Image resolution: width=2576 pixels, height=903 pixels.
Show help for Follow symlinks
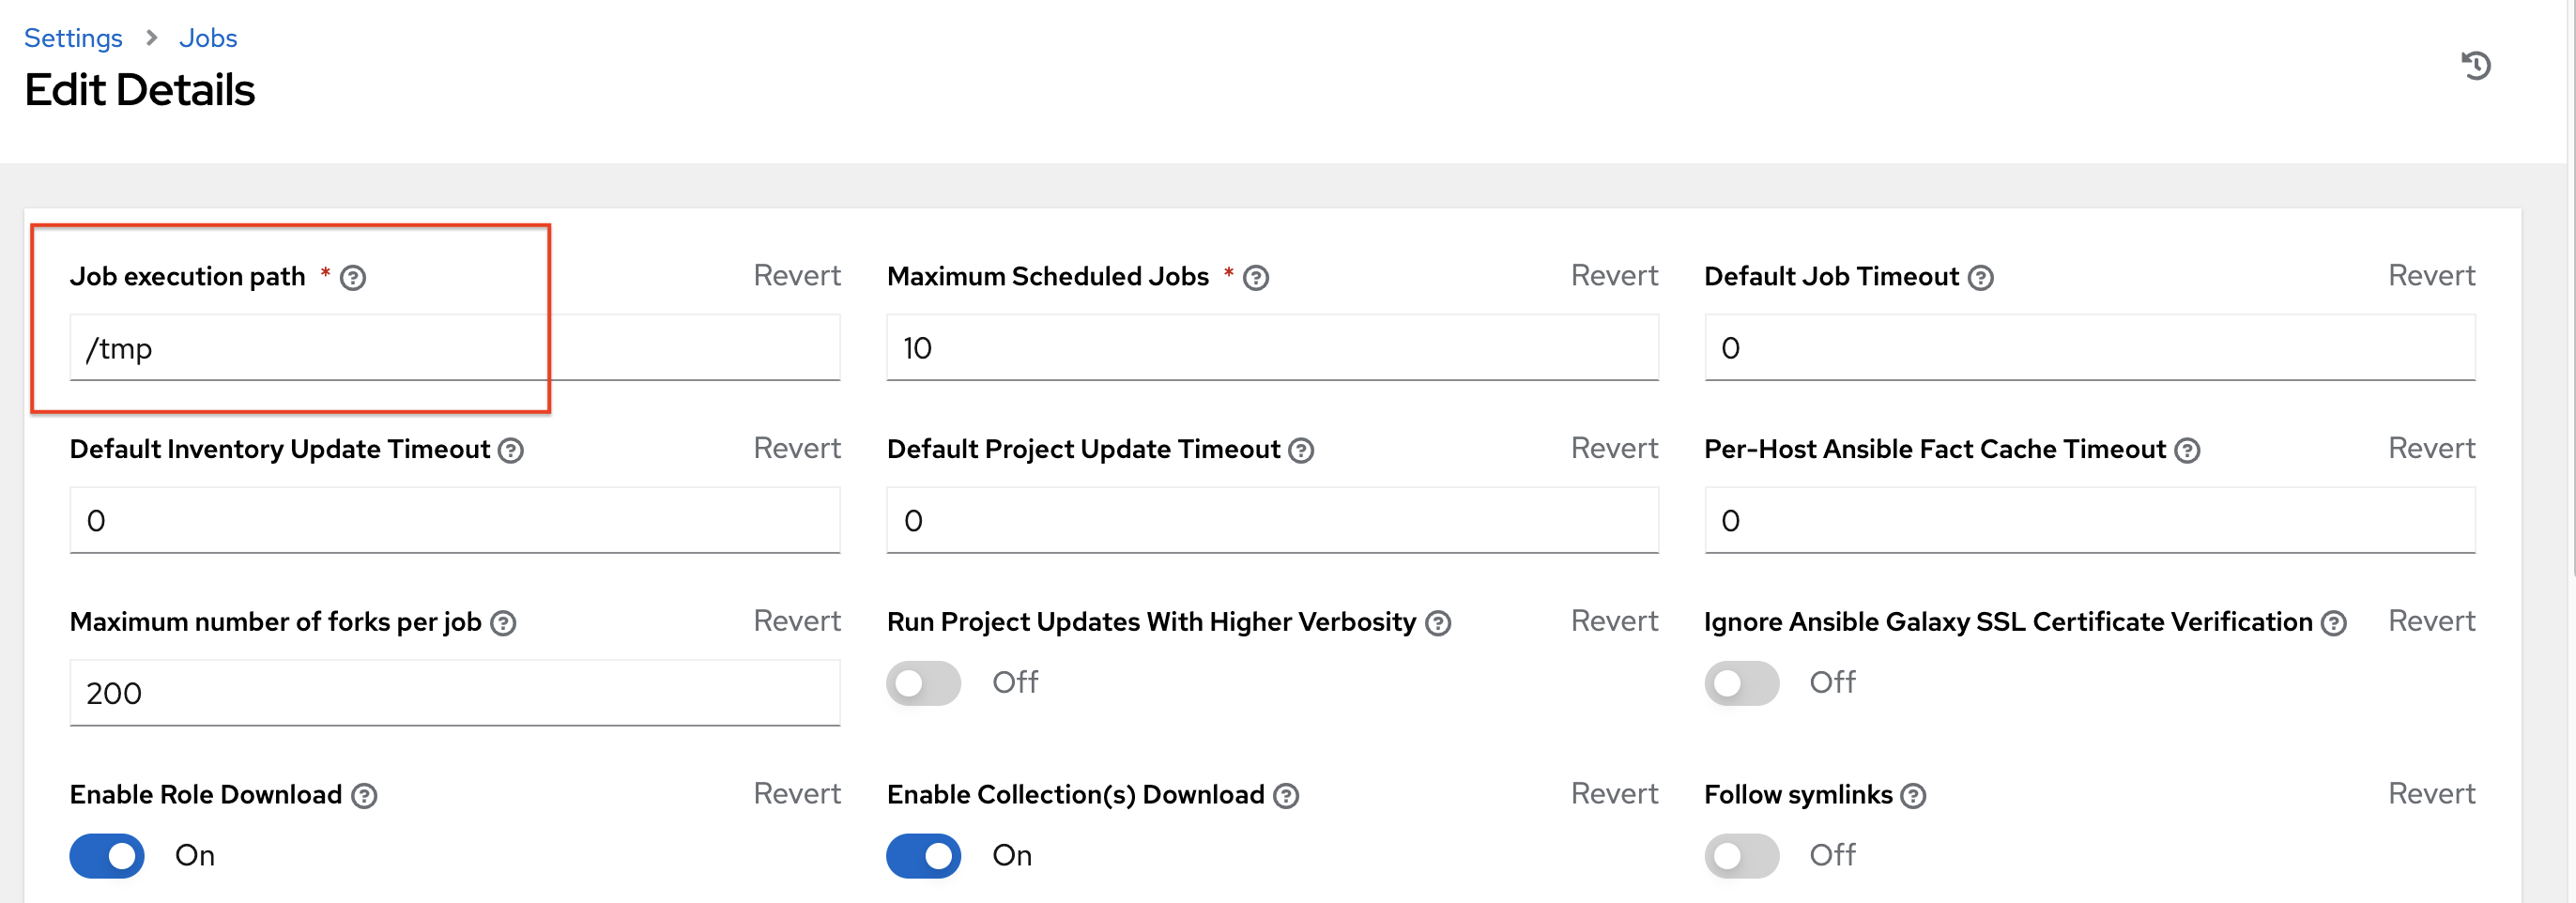point(1913,796)
